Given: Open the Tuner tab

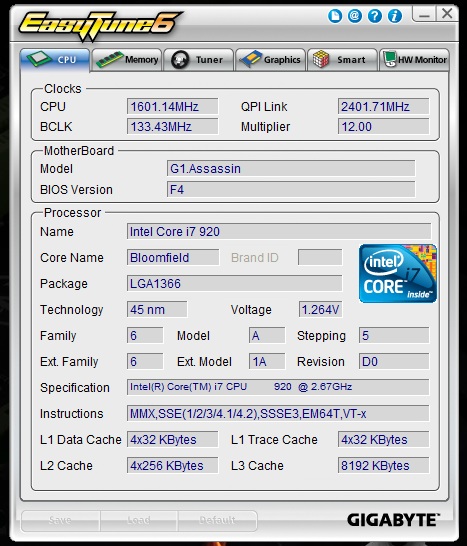Looking at the screenshot, I should (x=199, y=60).
